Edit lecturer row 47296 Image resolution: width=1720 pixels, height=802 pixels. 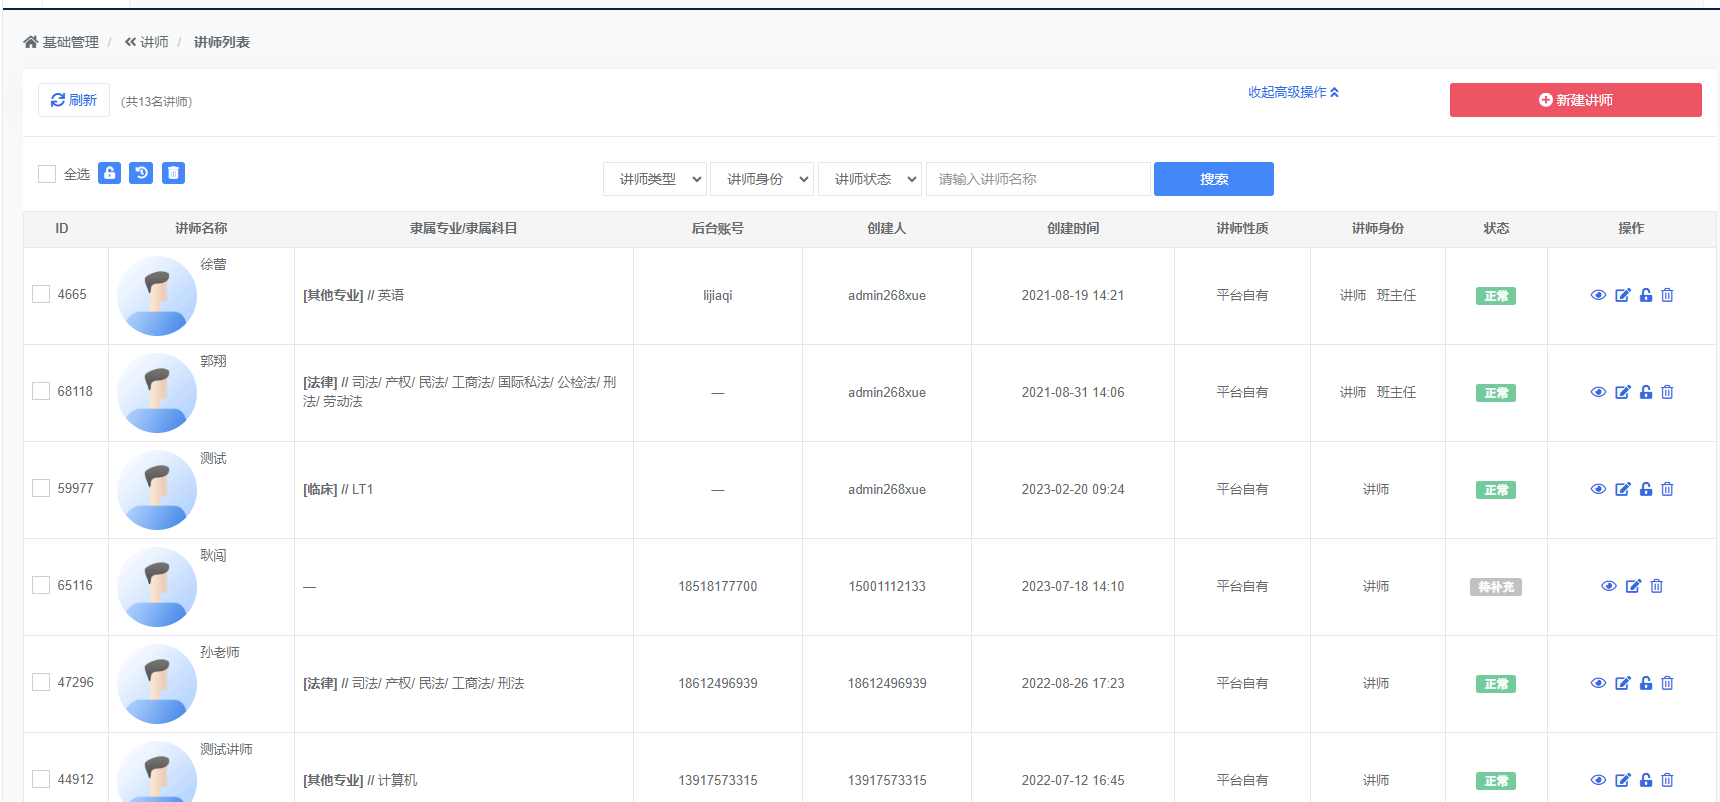(x=1623, y=683)
